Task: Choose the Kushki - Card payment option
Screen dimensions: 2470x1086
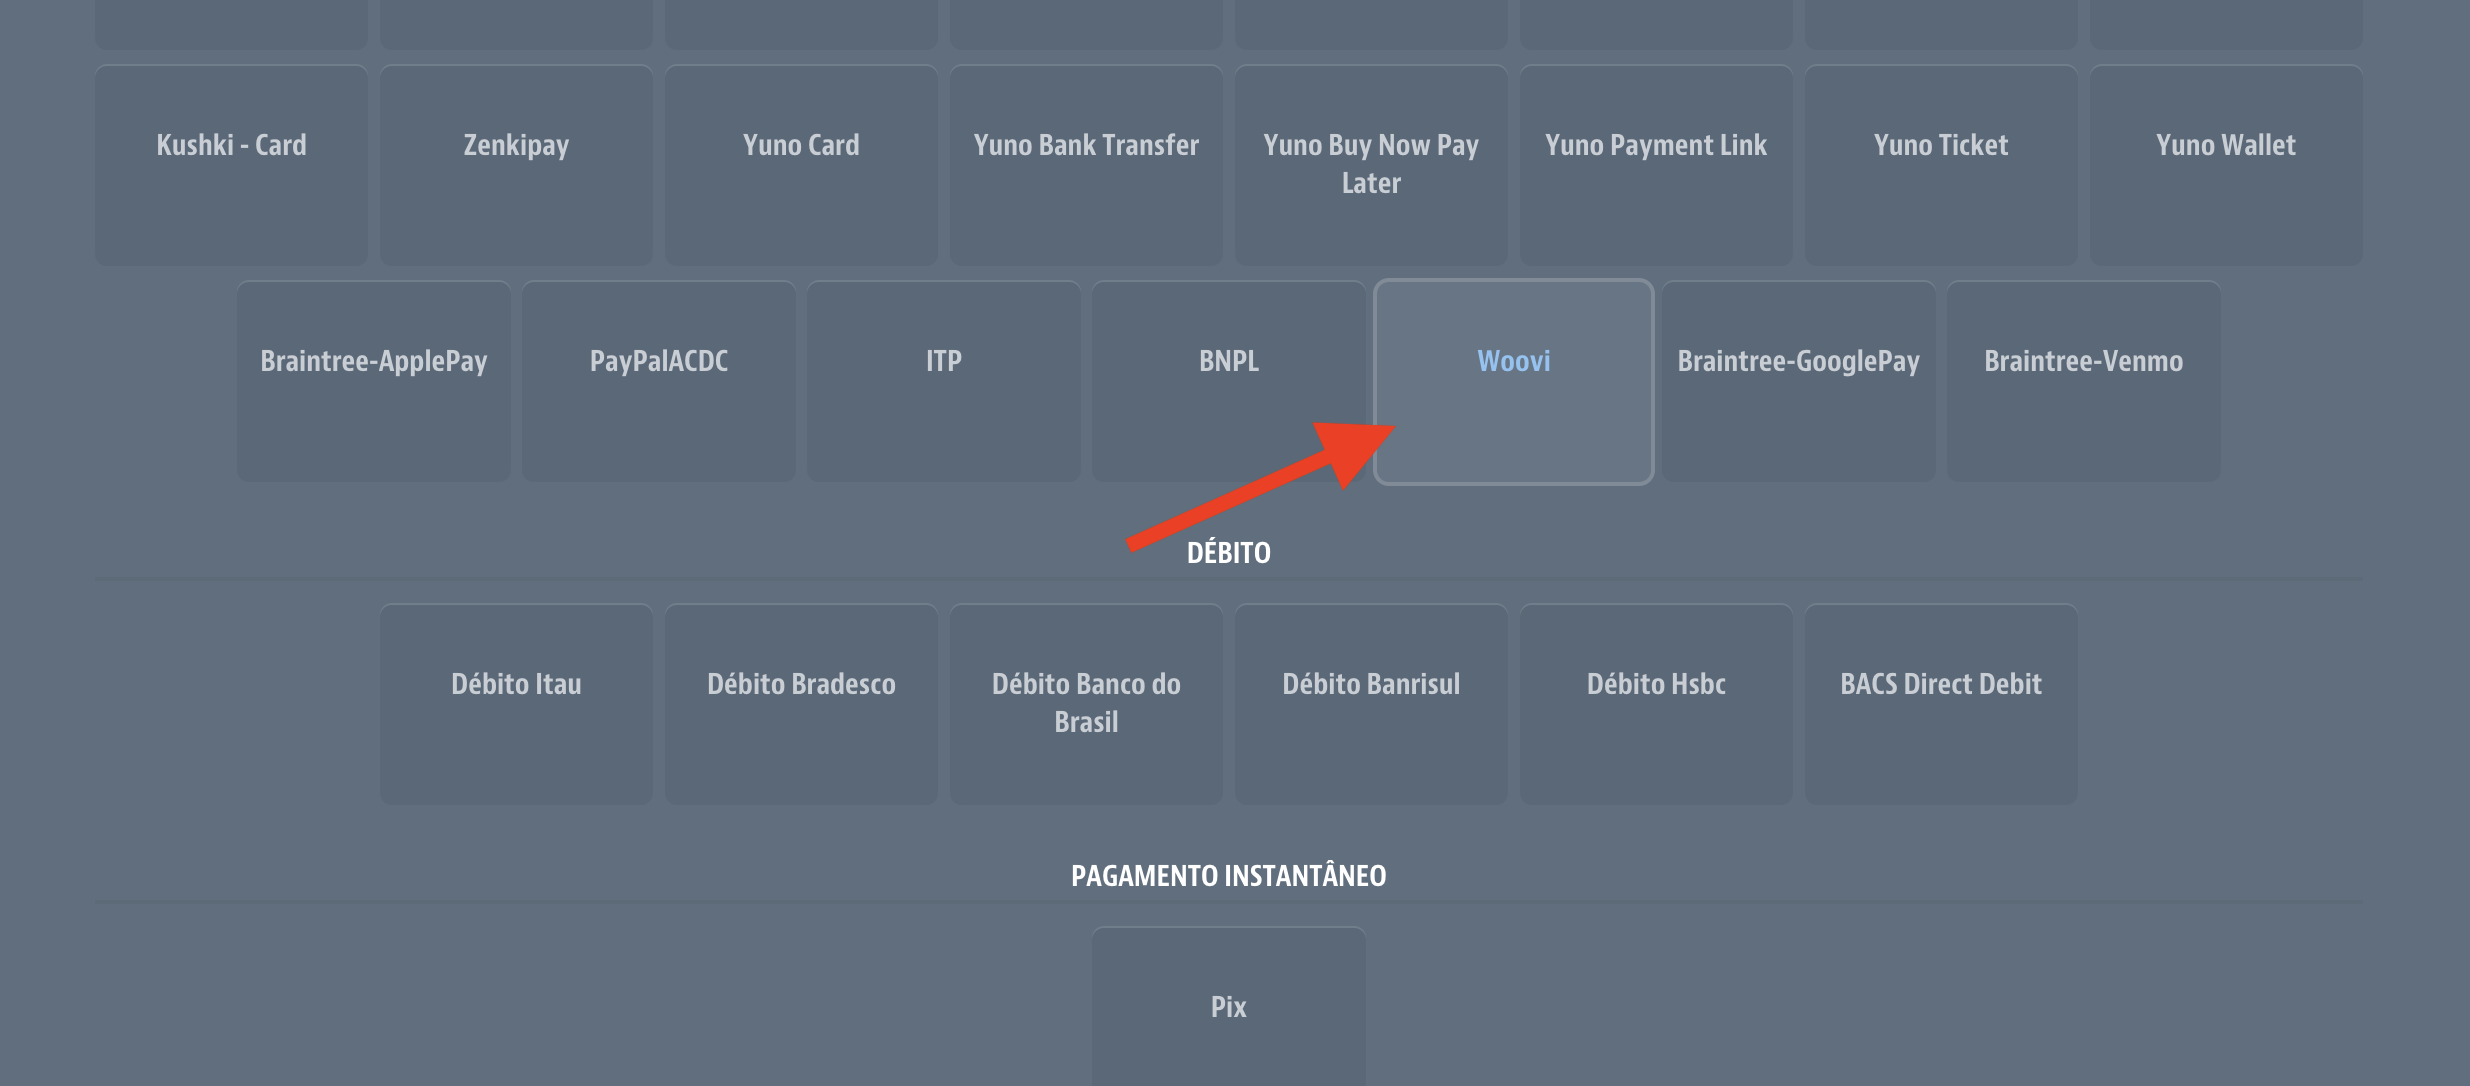Action: pyautogui.click(x=231, y=165)
